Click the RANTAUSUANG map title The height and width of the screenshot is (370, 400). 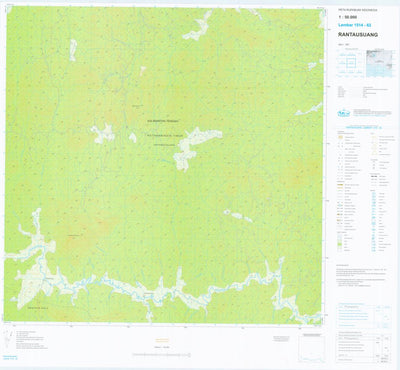tap(358, 35)
